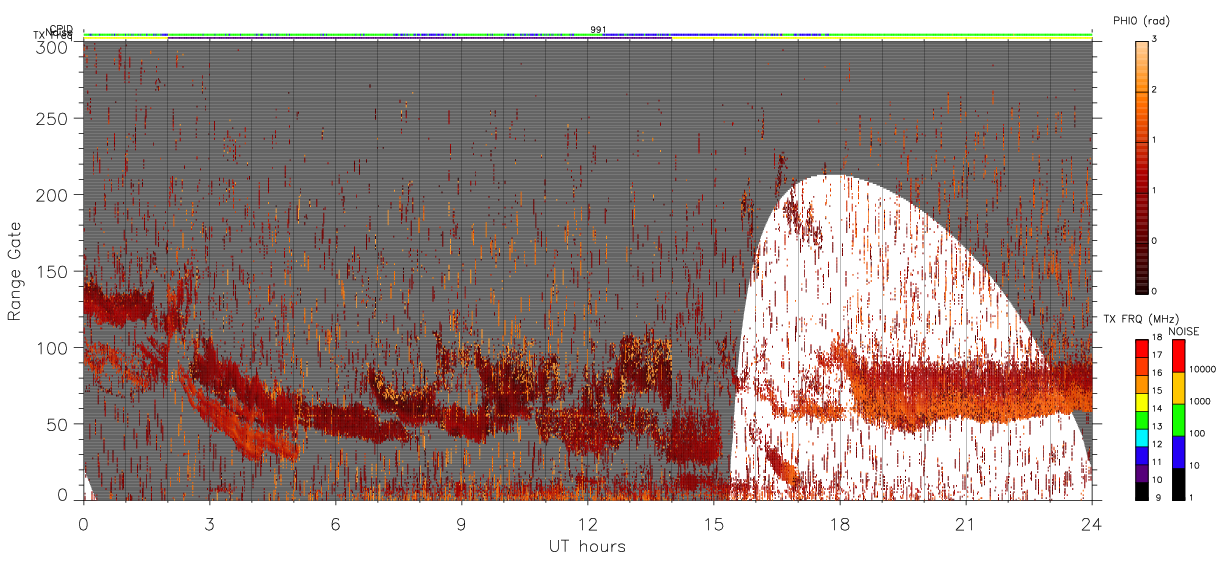
Task: Click Range Gate tick label "300"
Action: click(x=52, y=46)
